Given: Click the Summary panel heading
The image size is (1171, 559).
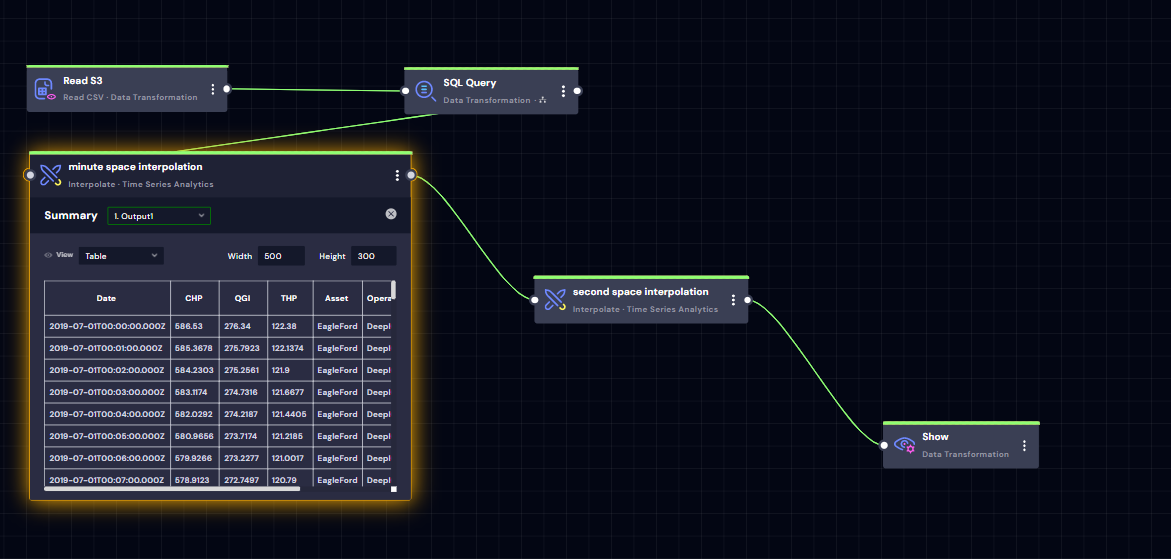Looking at the screenshot, I should pyautogui.click(x=71, y=216).
